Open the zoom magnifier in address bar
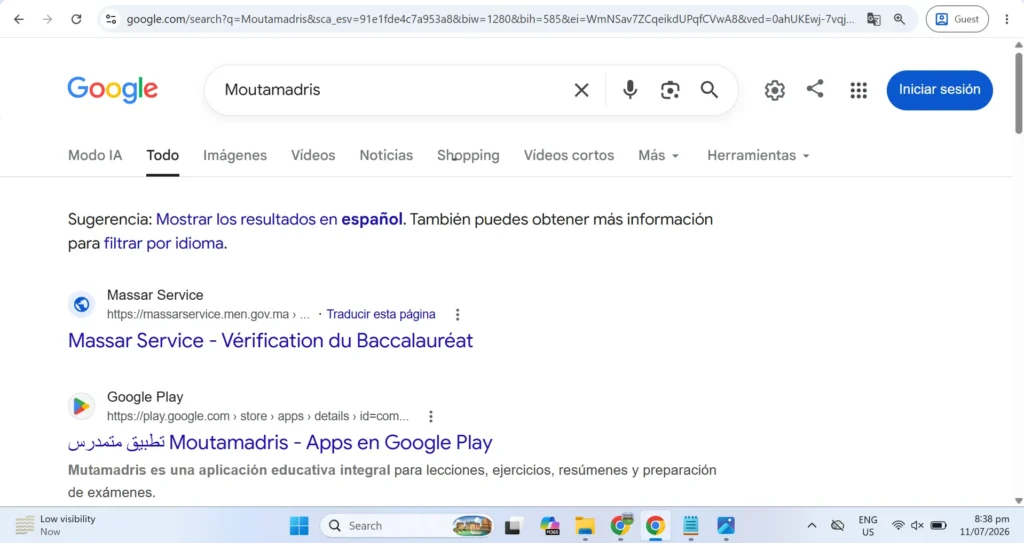Screen dimensions: 1024x543 click(x=899, y=19)
